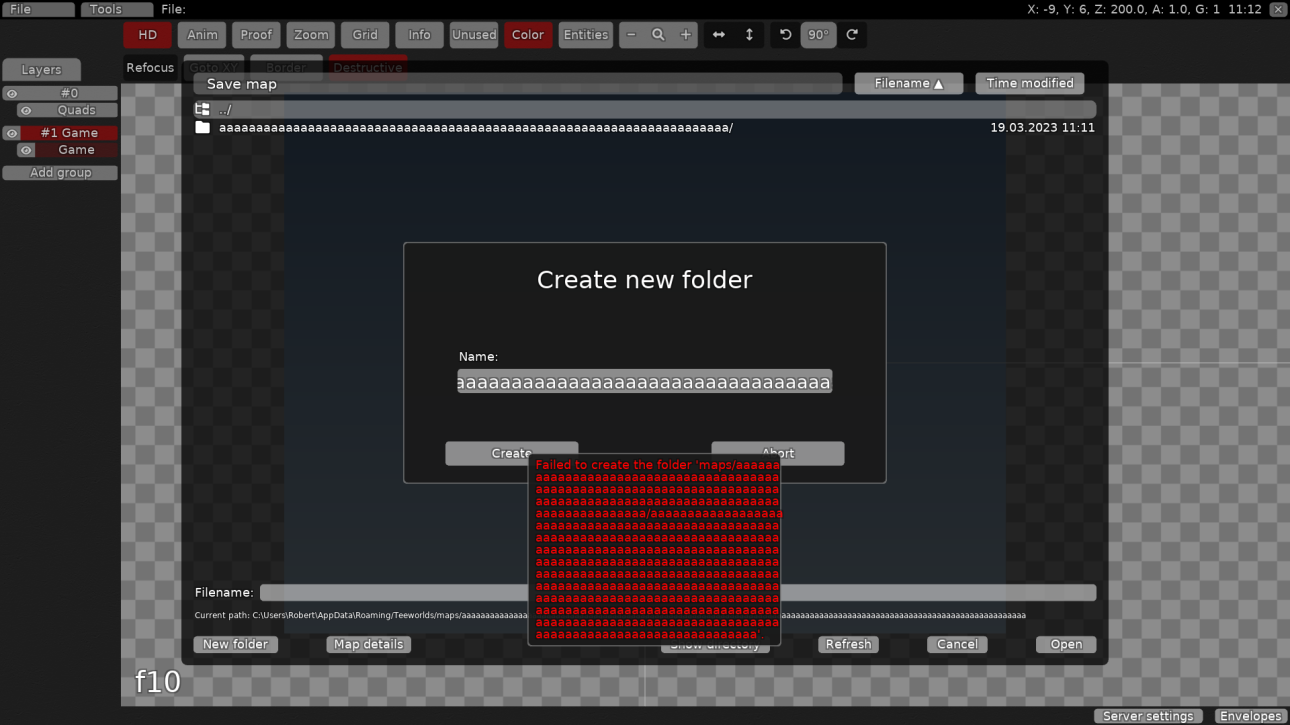Click the horizontal flip arrow icon
The width and height of the screenshot is (1290, 725).
(718, 34)
